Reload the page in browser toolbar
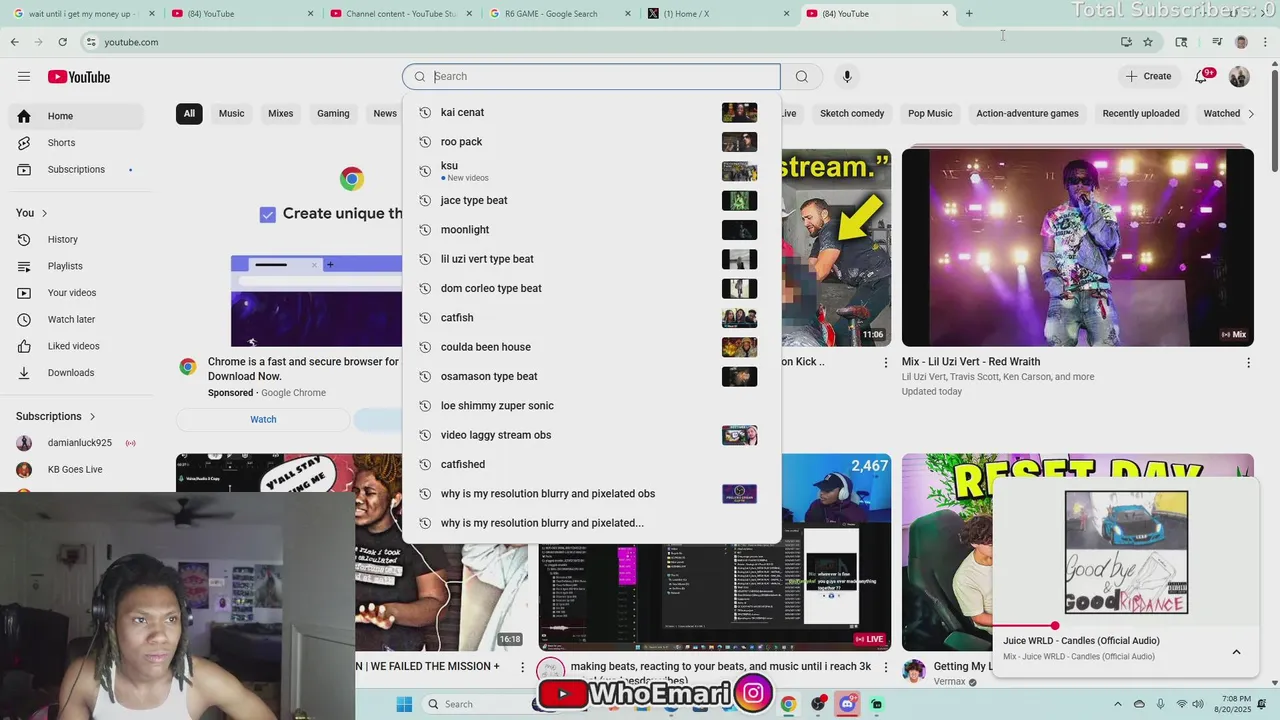This screenshot has height=720, width=1280. (62, 42)
